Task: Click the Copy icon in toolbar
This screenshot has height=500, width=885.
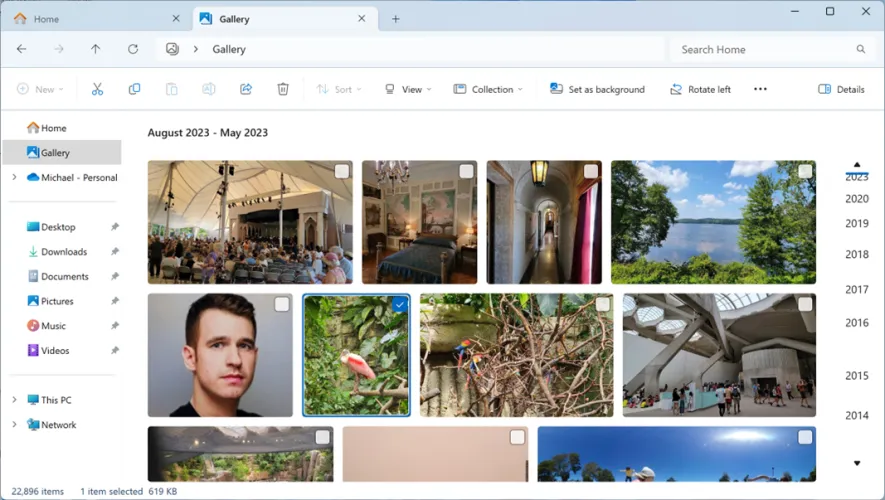Action: [134, 89]
